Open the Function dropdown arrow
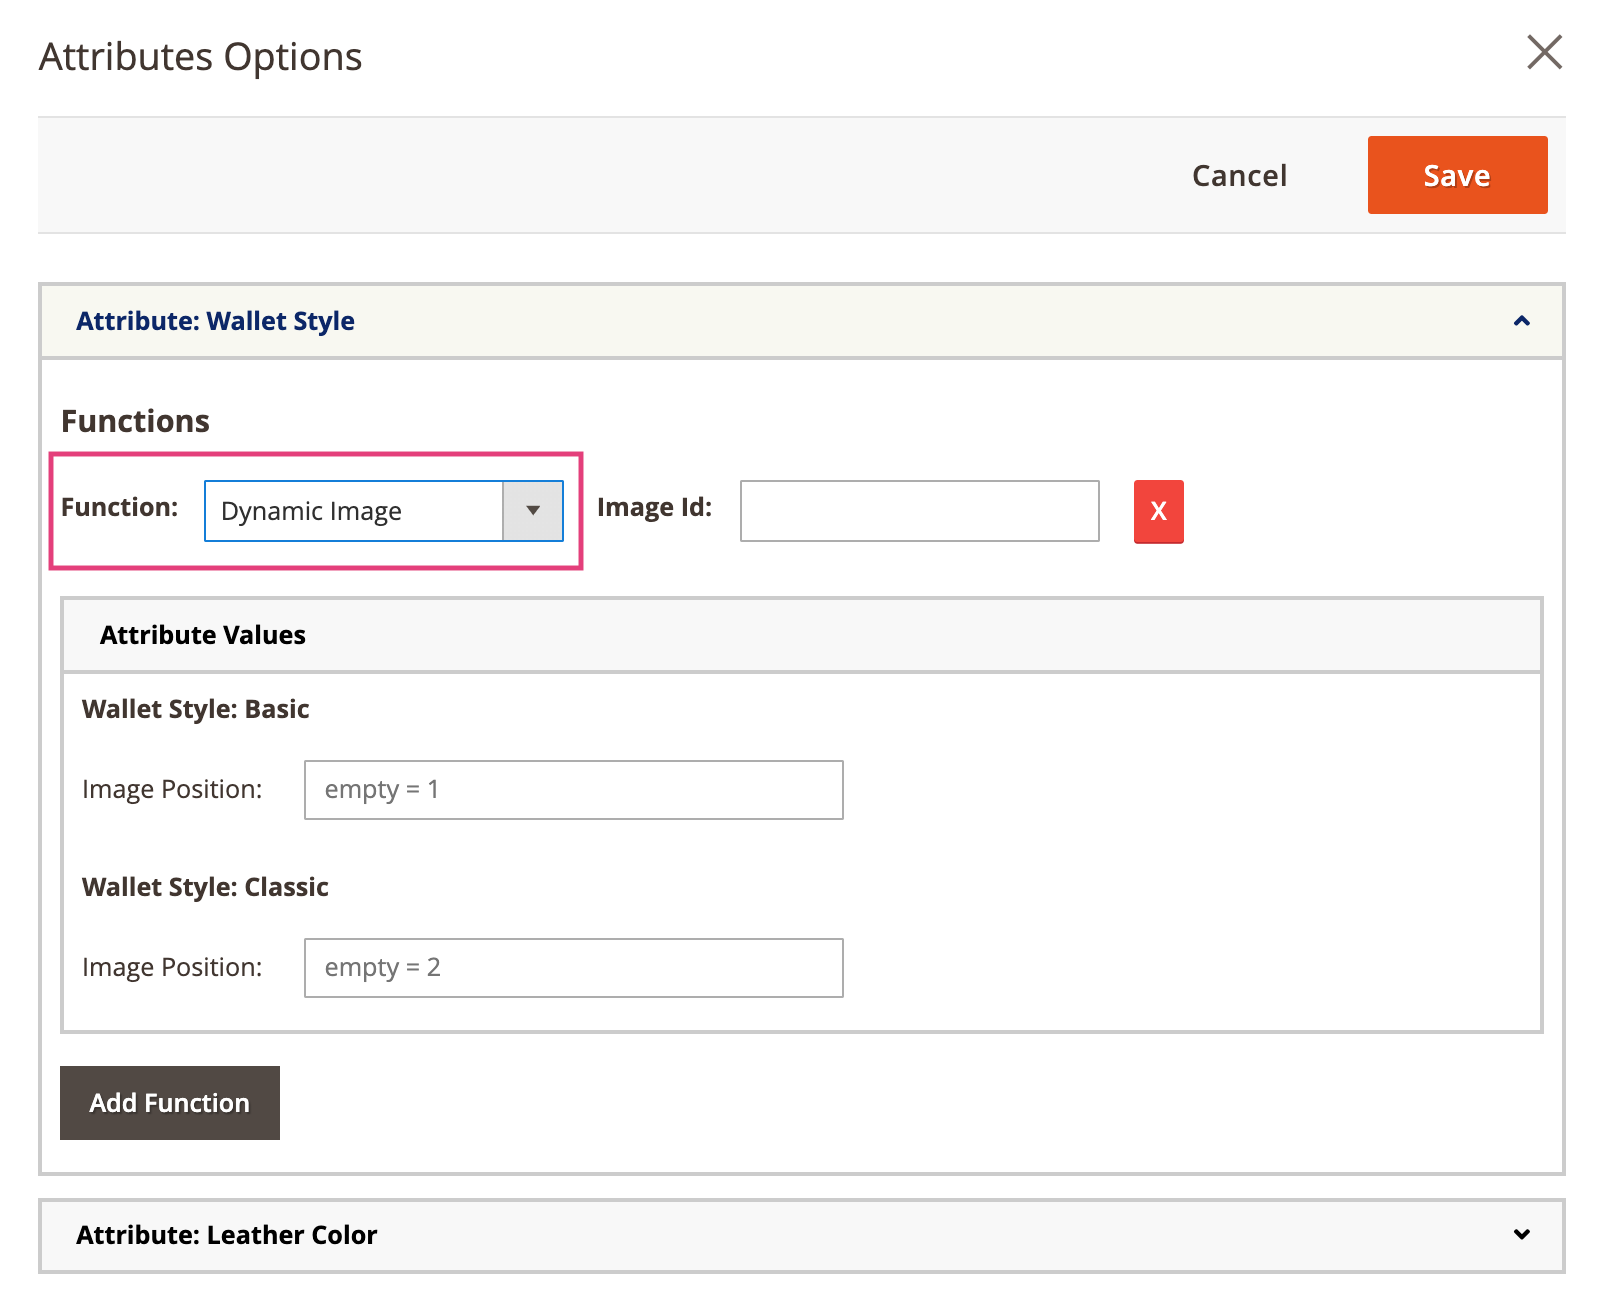This screenshot has height=1306, width=1612. tap(533, 511)
